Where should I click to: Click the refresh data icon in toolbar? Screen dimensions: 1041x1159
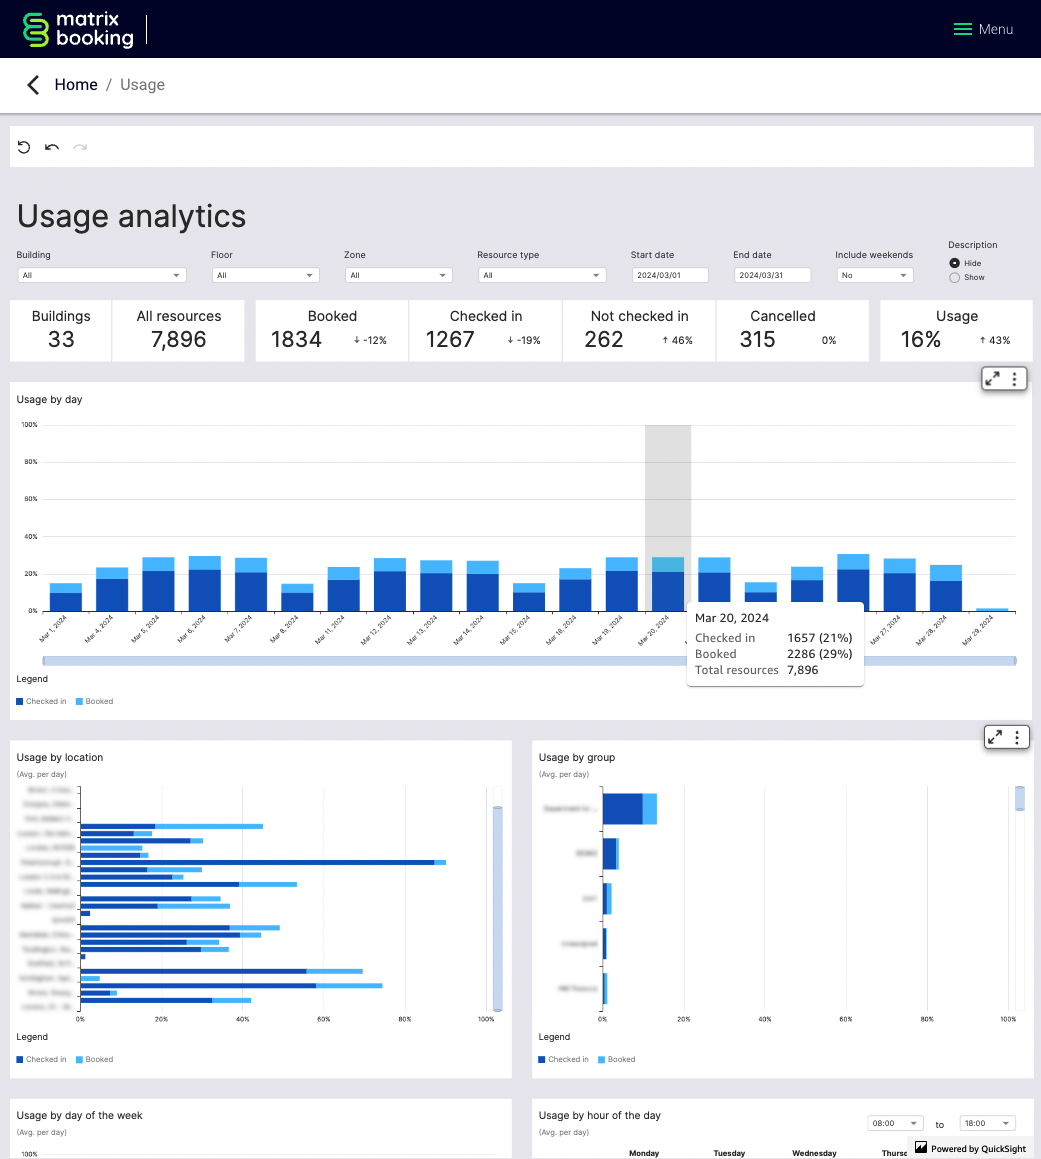coord(23,147)
